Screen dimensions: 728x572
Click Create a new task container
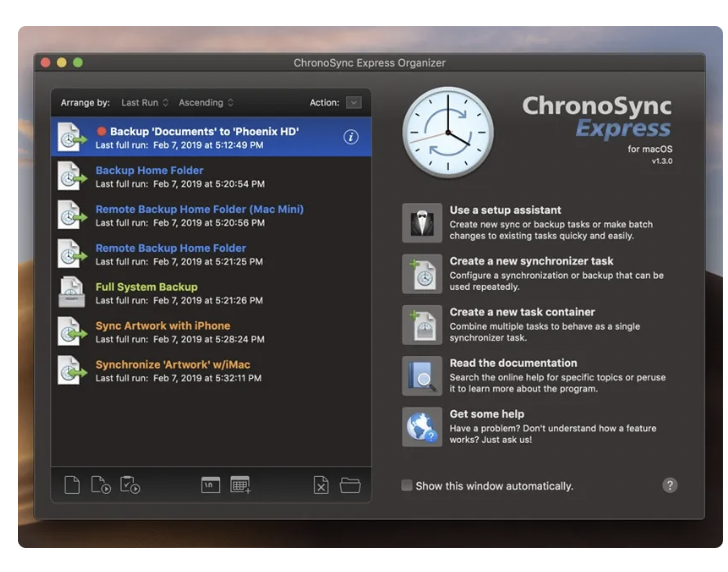[x=522, y=312]
